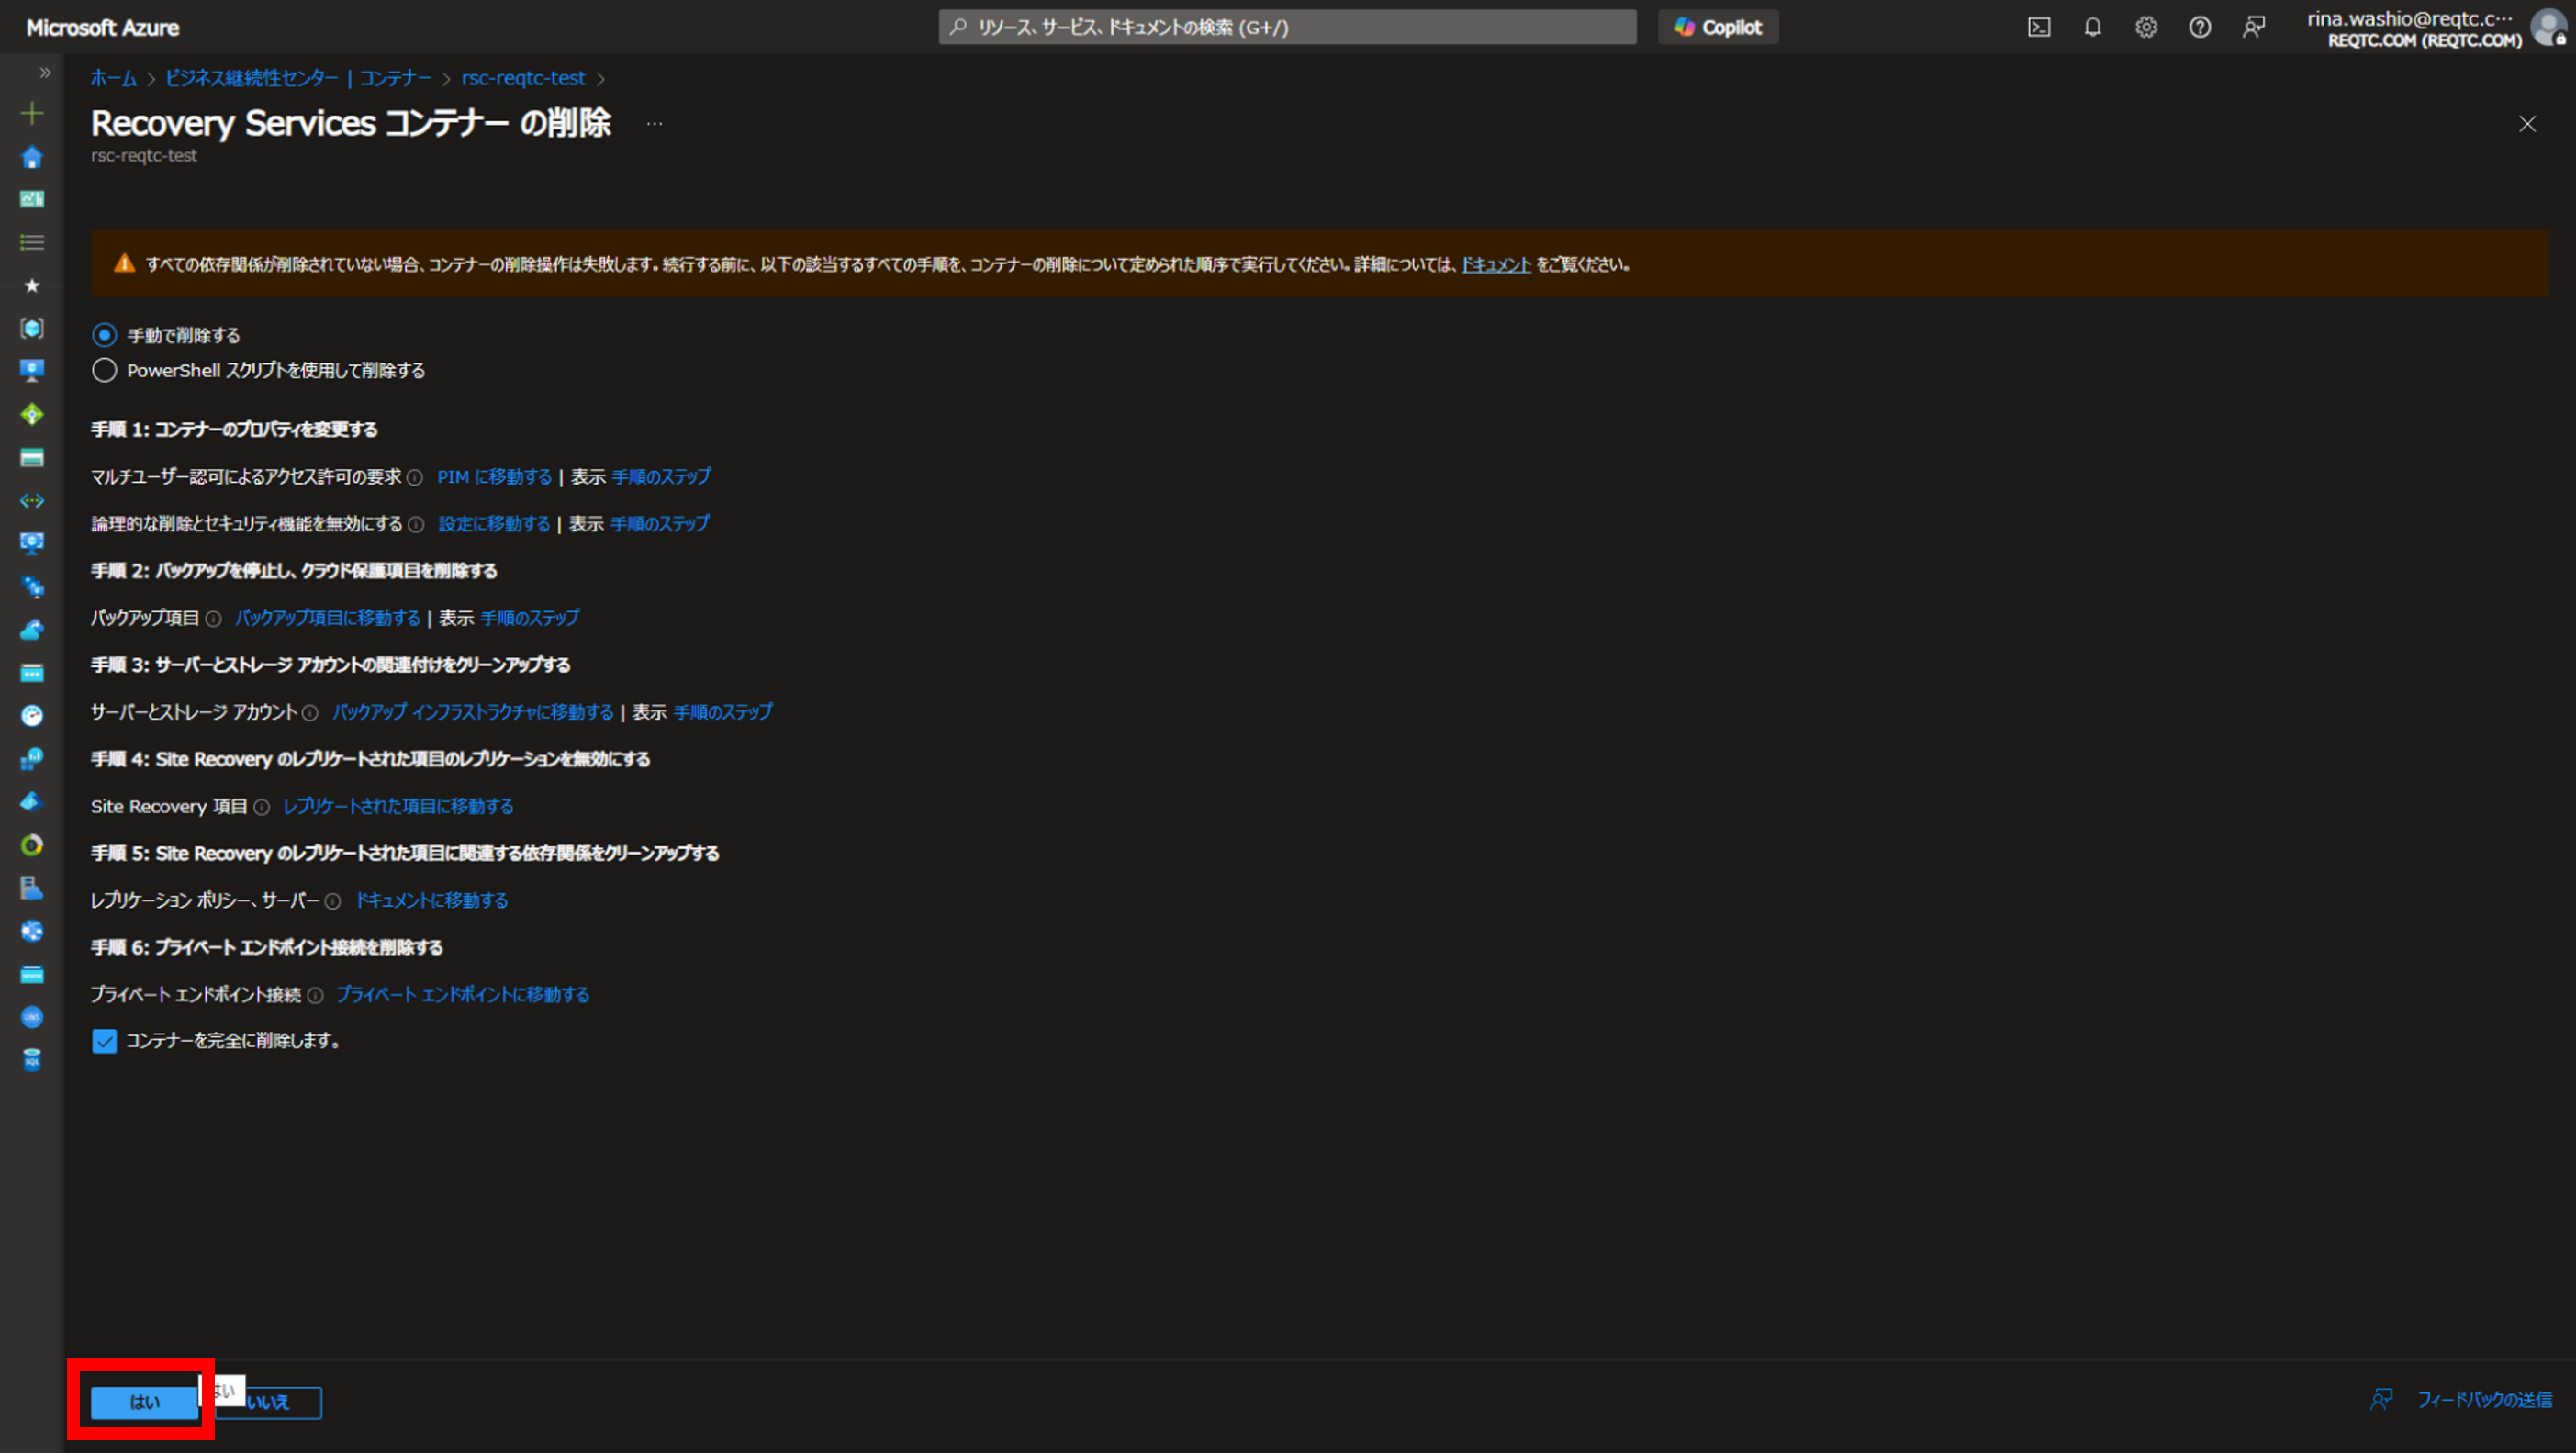The image size is (2576, 1453).
Task: Open Virtual machines monitor icon in sidebar
Action: click(32, 371)
